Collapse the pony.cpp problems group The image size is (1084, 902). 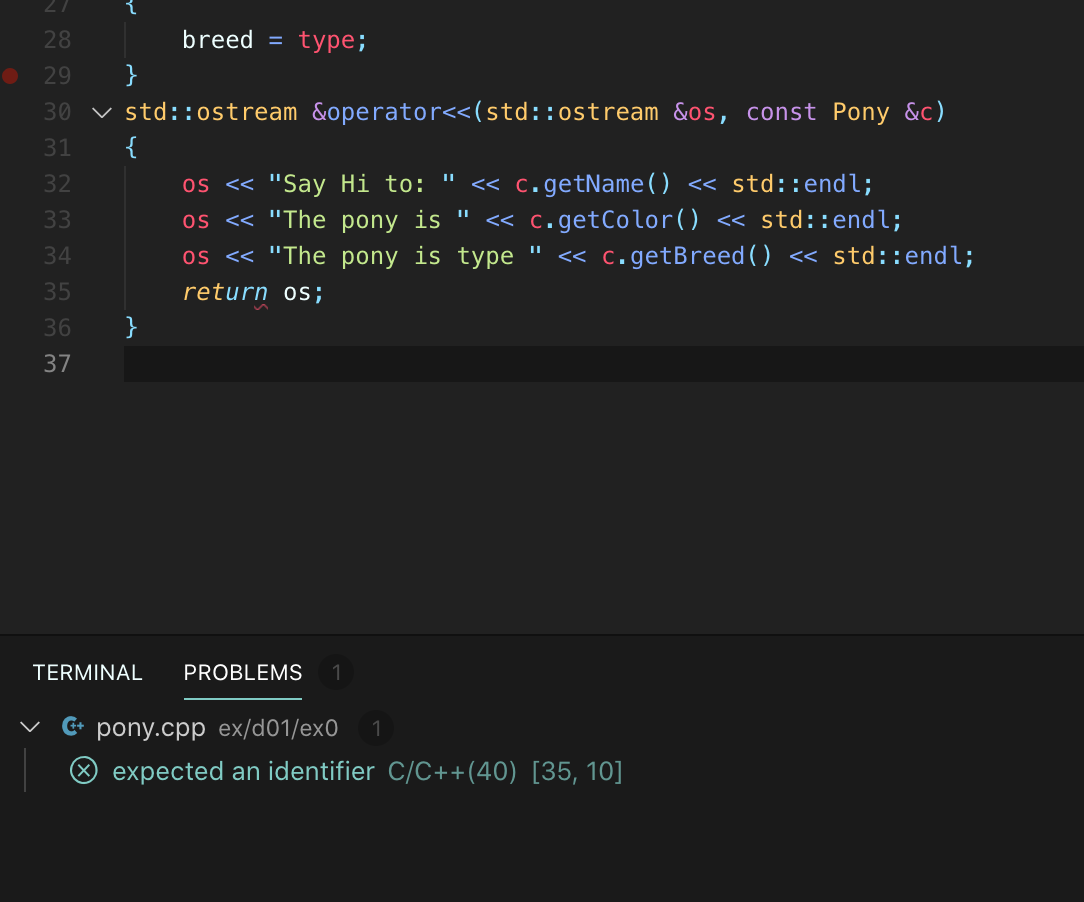30,727
